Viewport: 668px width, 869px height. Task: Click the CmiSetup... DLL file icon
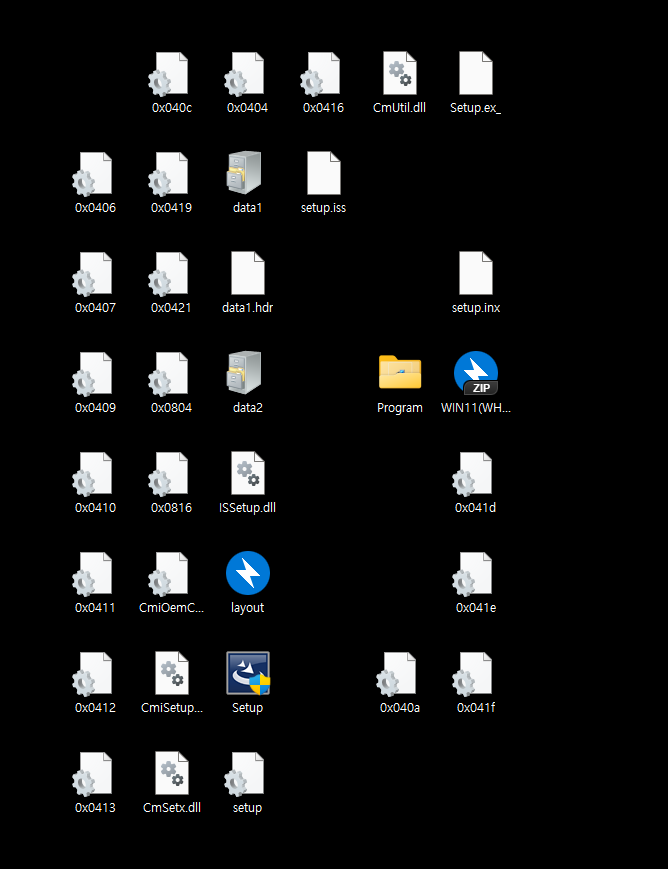[x=172, y=673]
